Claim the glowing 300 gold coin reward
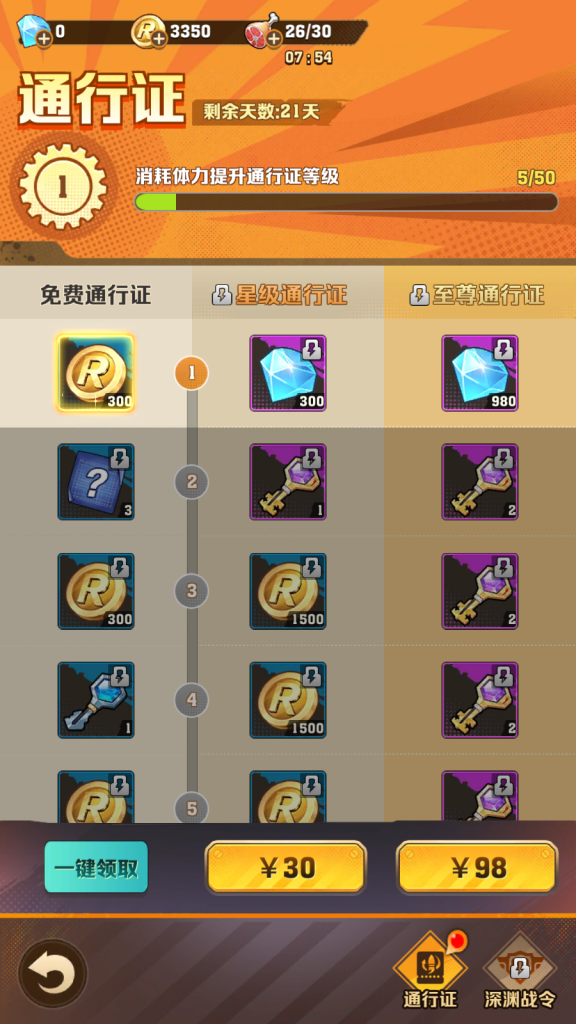Screen dimensions: 576x1024 pyautogui.click(x=96, y=373)
